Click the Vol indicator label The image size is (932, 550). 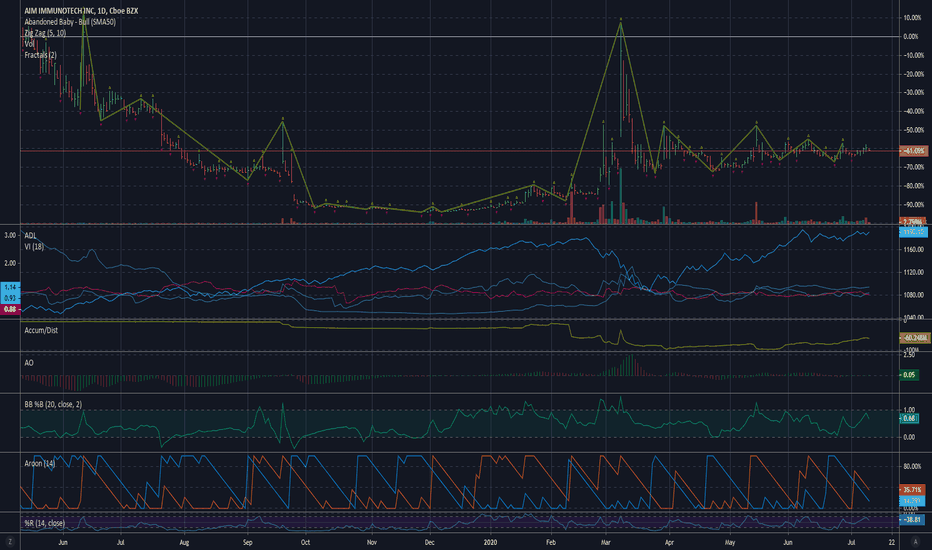[x=30, y=44]
